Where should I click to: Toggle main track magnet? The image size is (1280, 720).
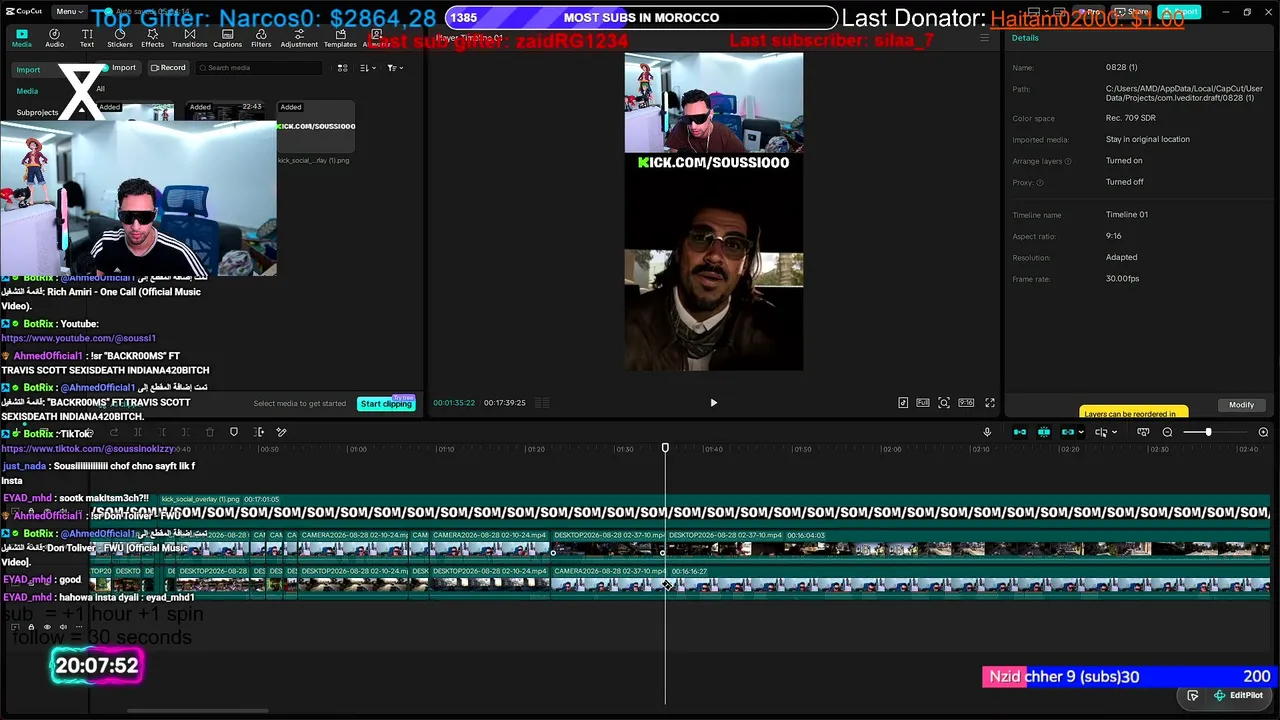coord(1020,432)
